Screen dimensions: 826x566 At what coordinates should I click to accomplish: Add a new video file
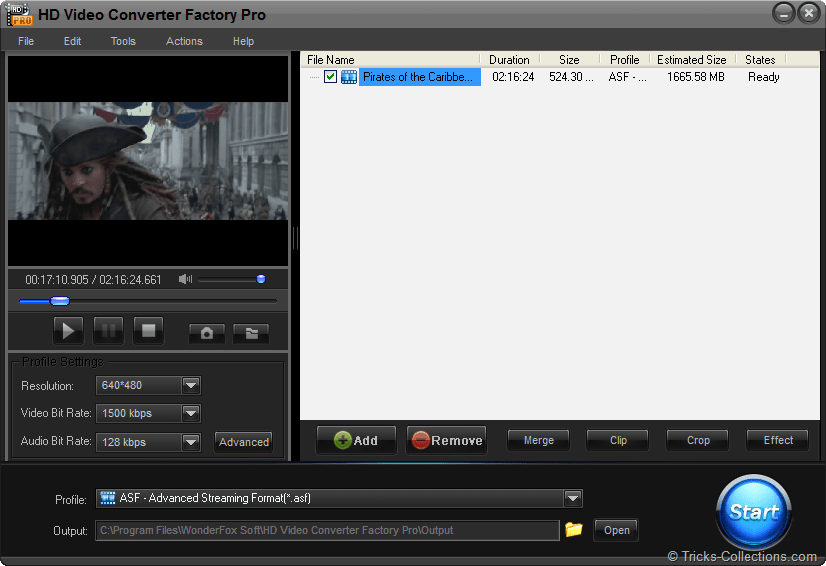click(x=356, y=440)
